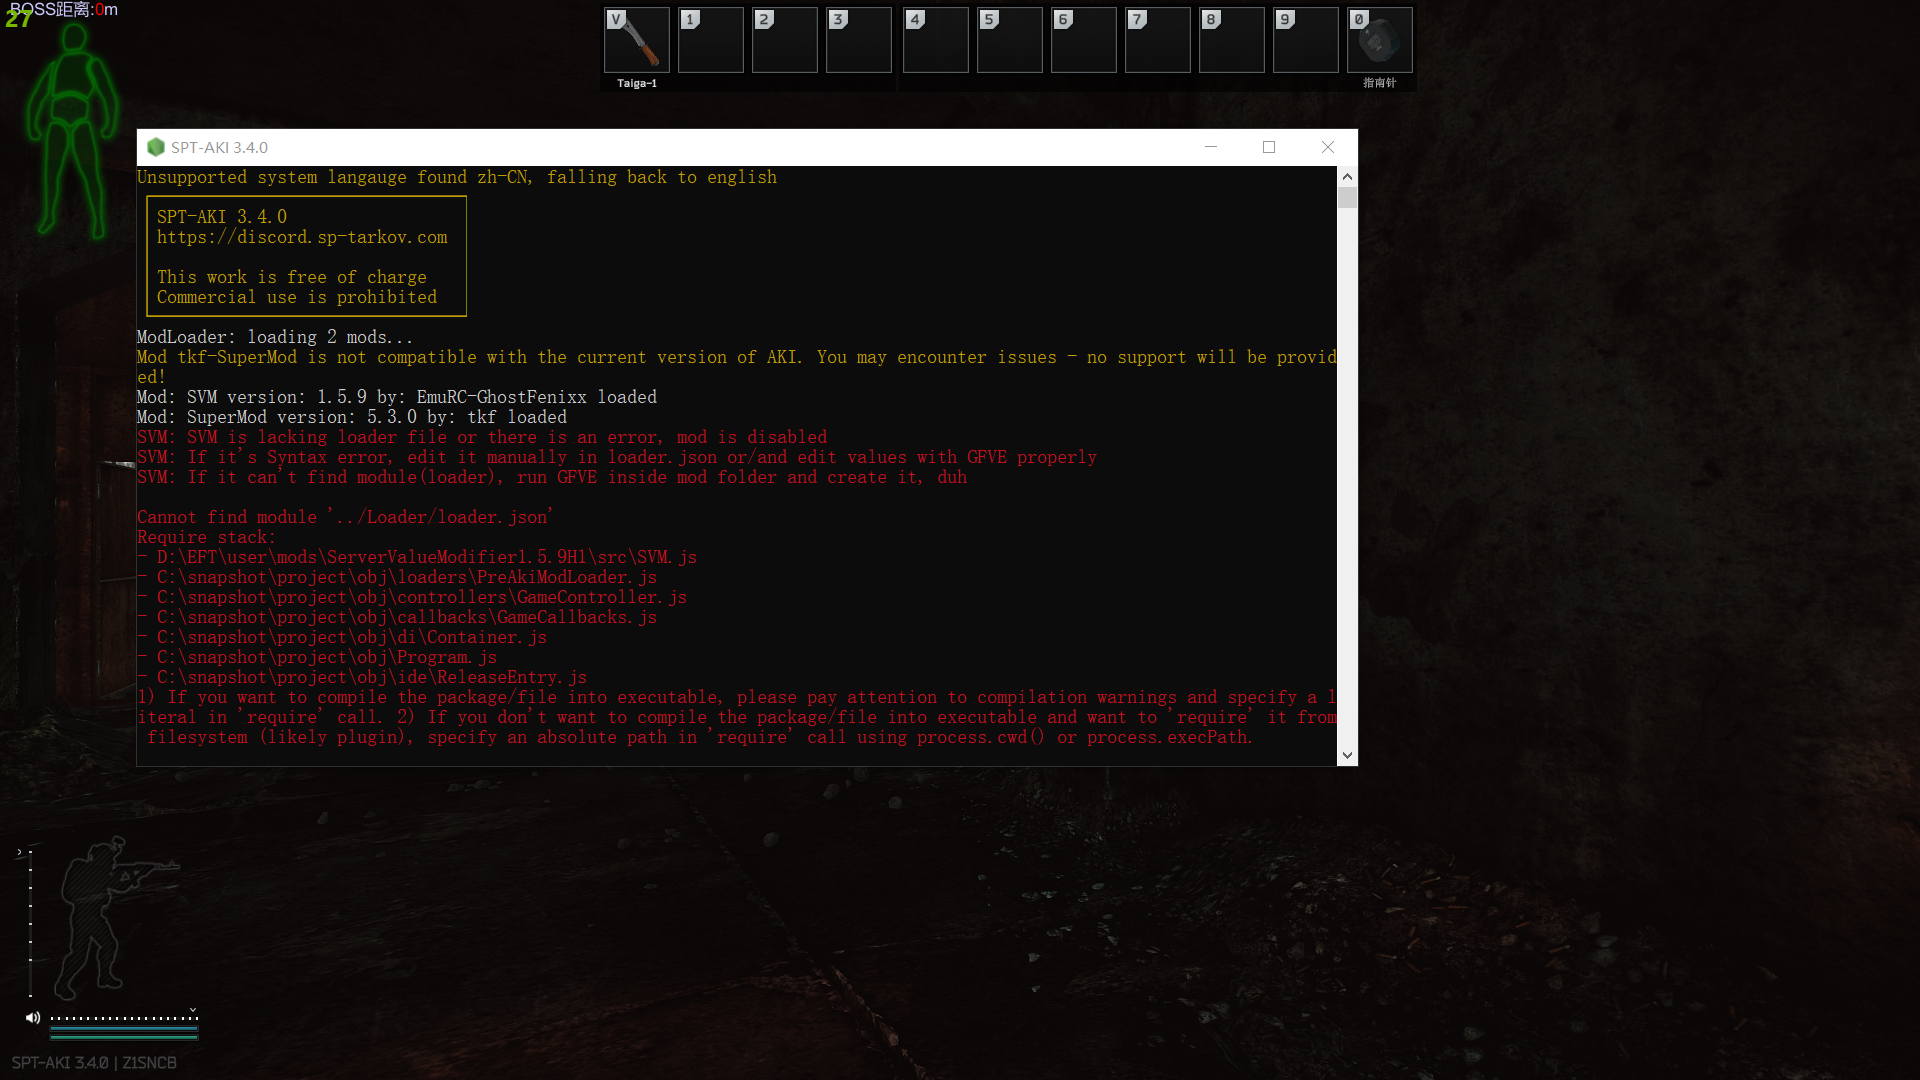Screen dimensions: 1920x1080
Task: Select empty quick slot 1
Action: point(711,41)
